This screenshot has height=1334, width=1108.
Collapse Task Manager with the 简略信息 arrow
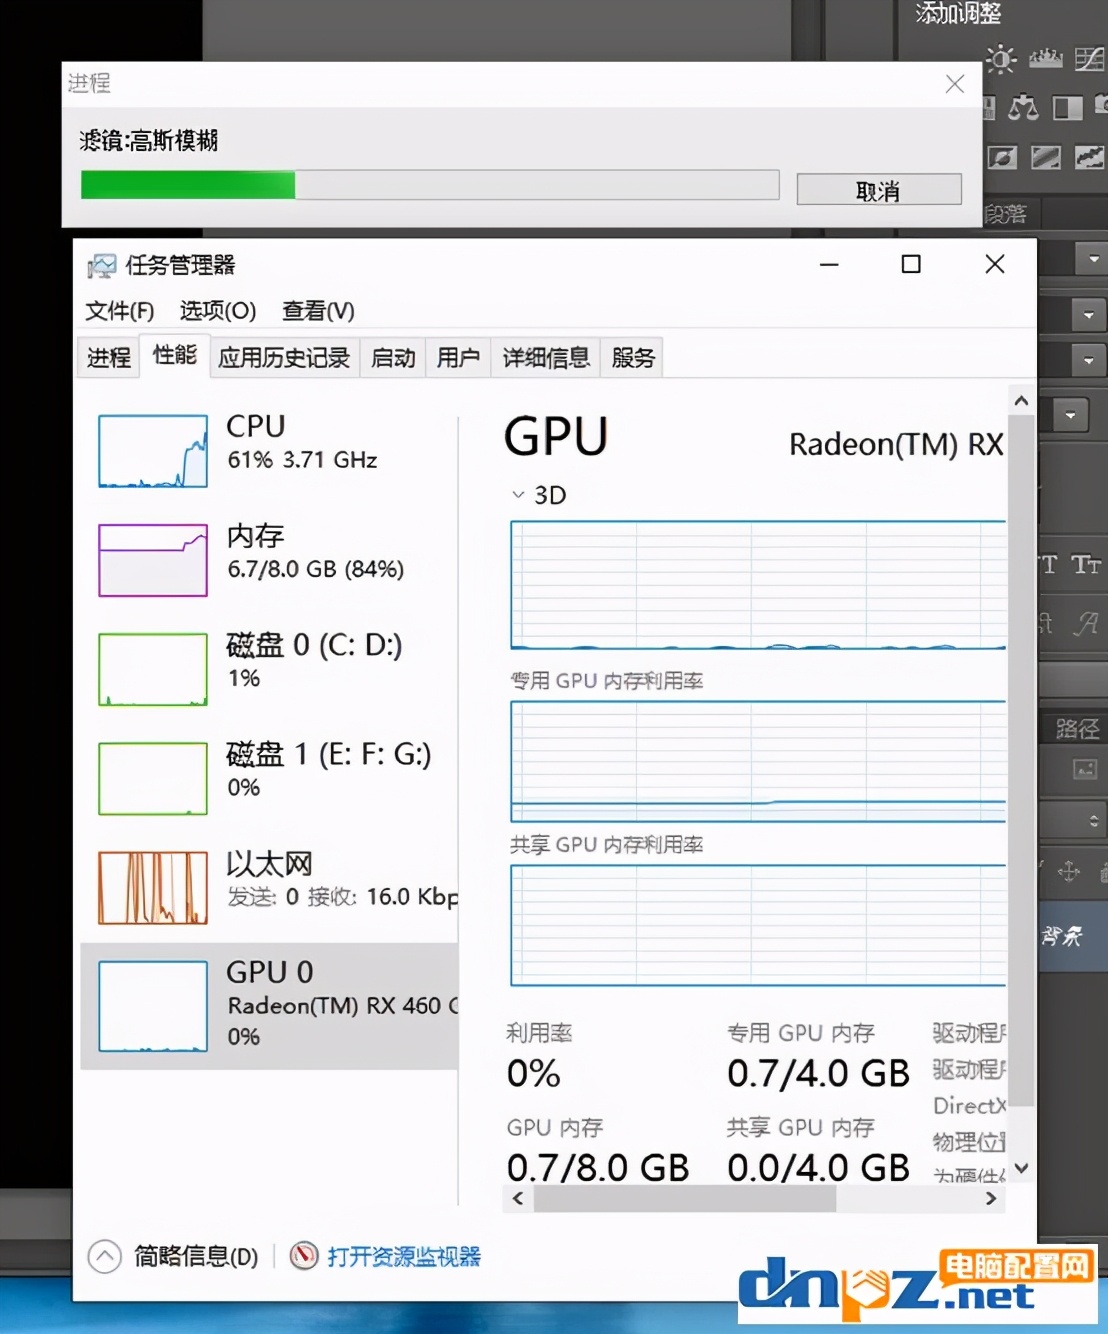(x=105, y=1256)
